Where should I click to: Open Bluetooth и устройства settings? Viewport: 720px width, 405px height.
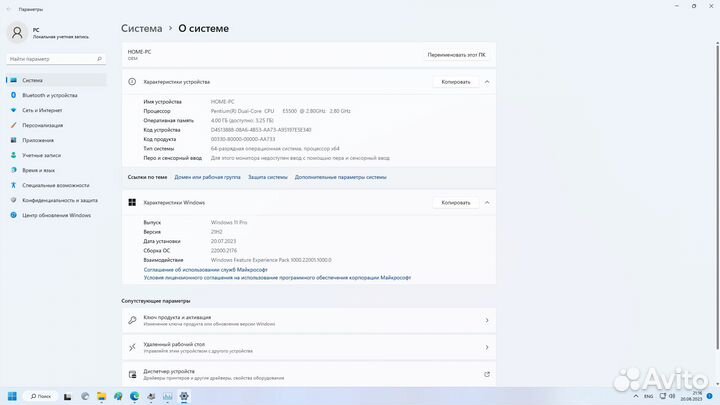[56, 95]
